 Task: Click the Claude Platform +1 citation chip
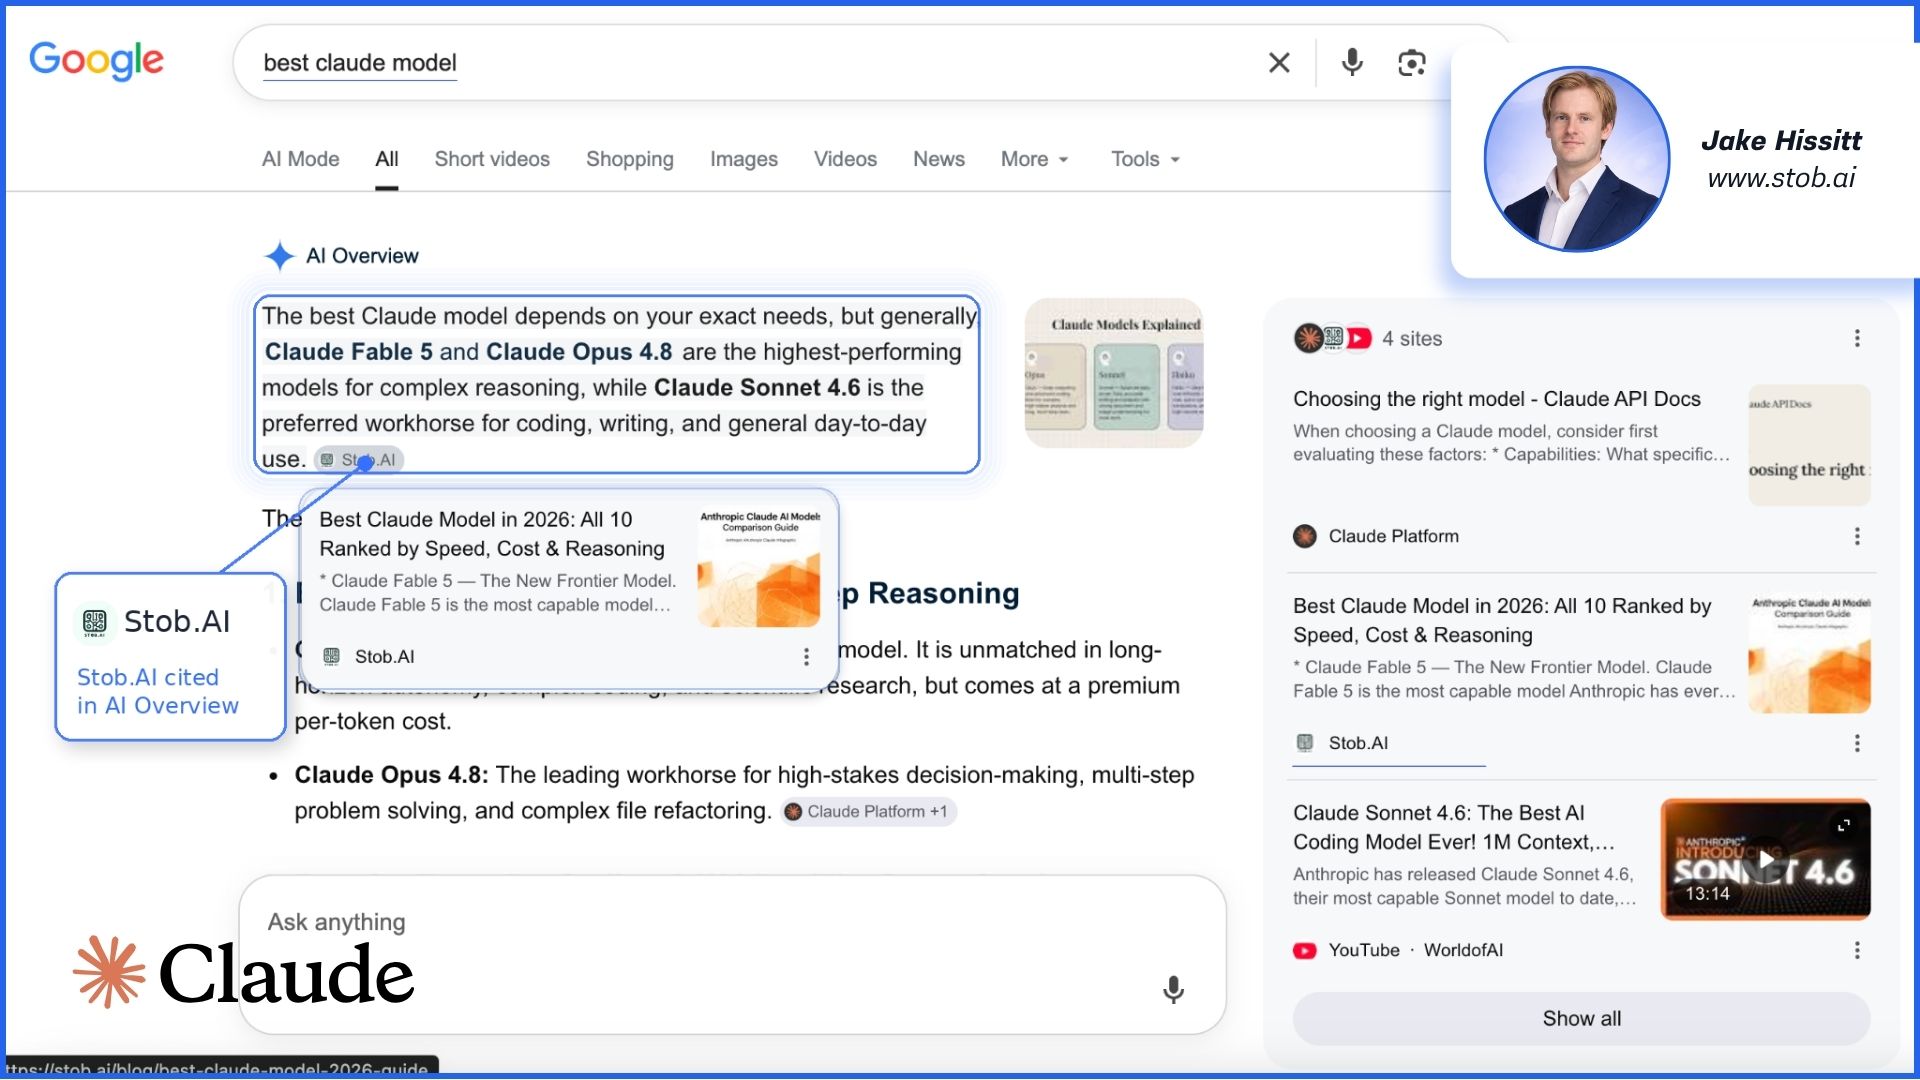pos(868,811)
